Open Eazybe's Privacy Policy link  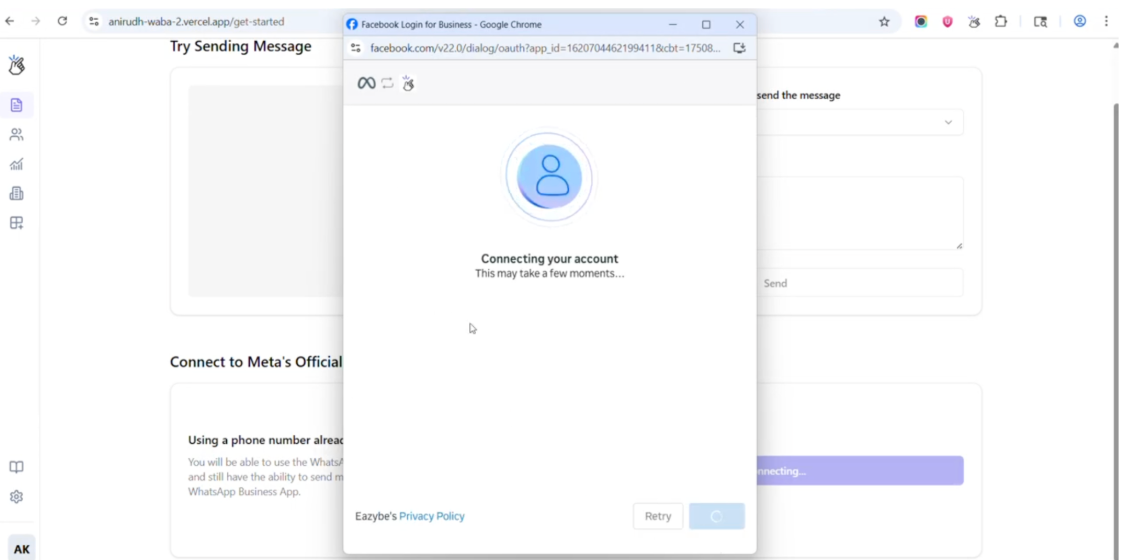[x=432, y=516]
